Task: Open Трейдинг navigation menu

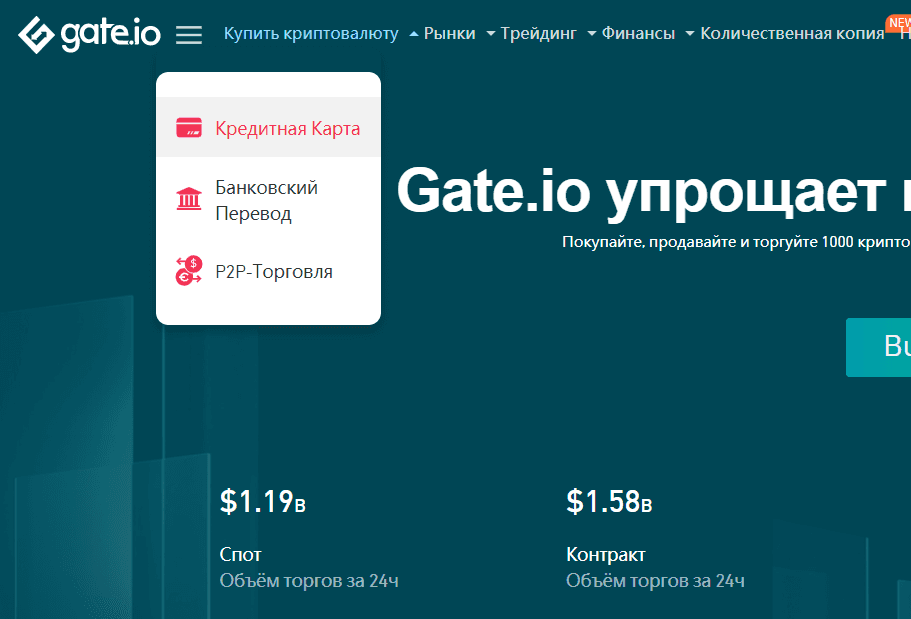Action: pyautogui.click(x=539, y=34)
